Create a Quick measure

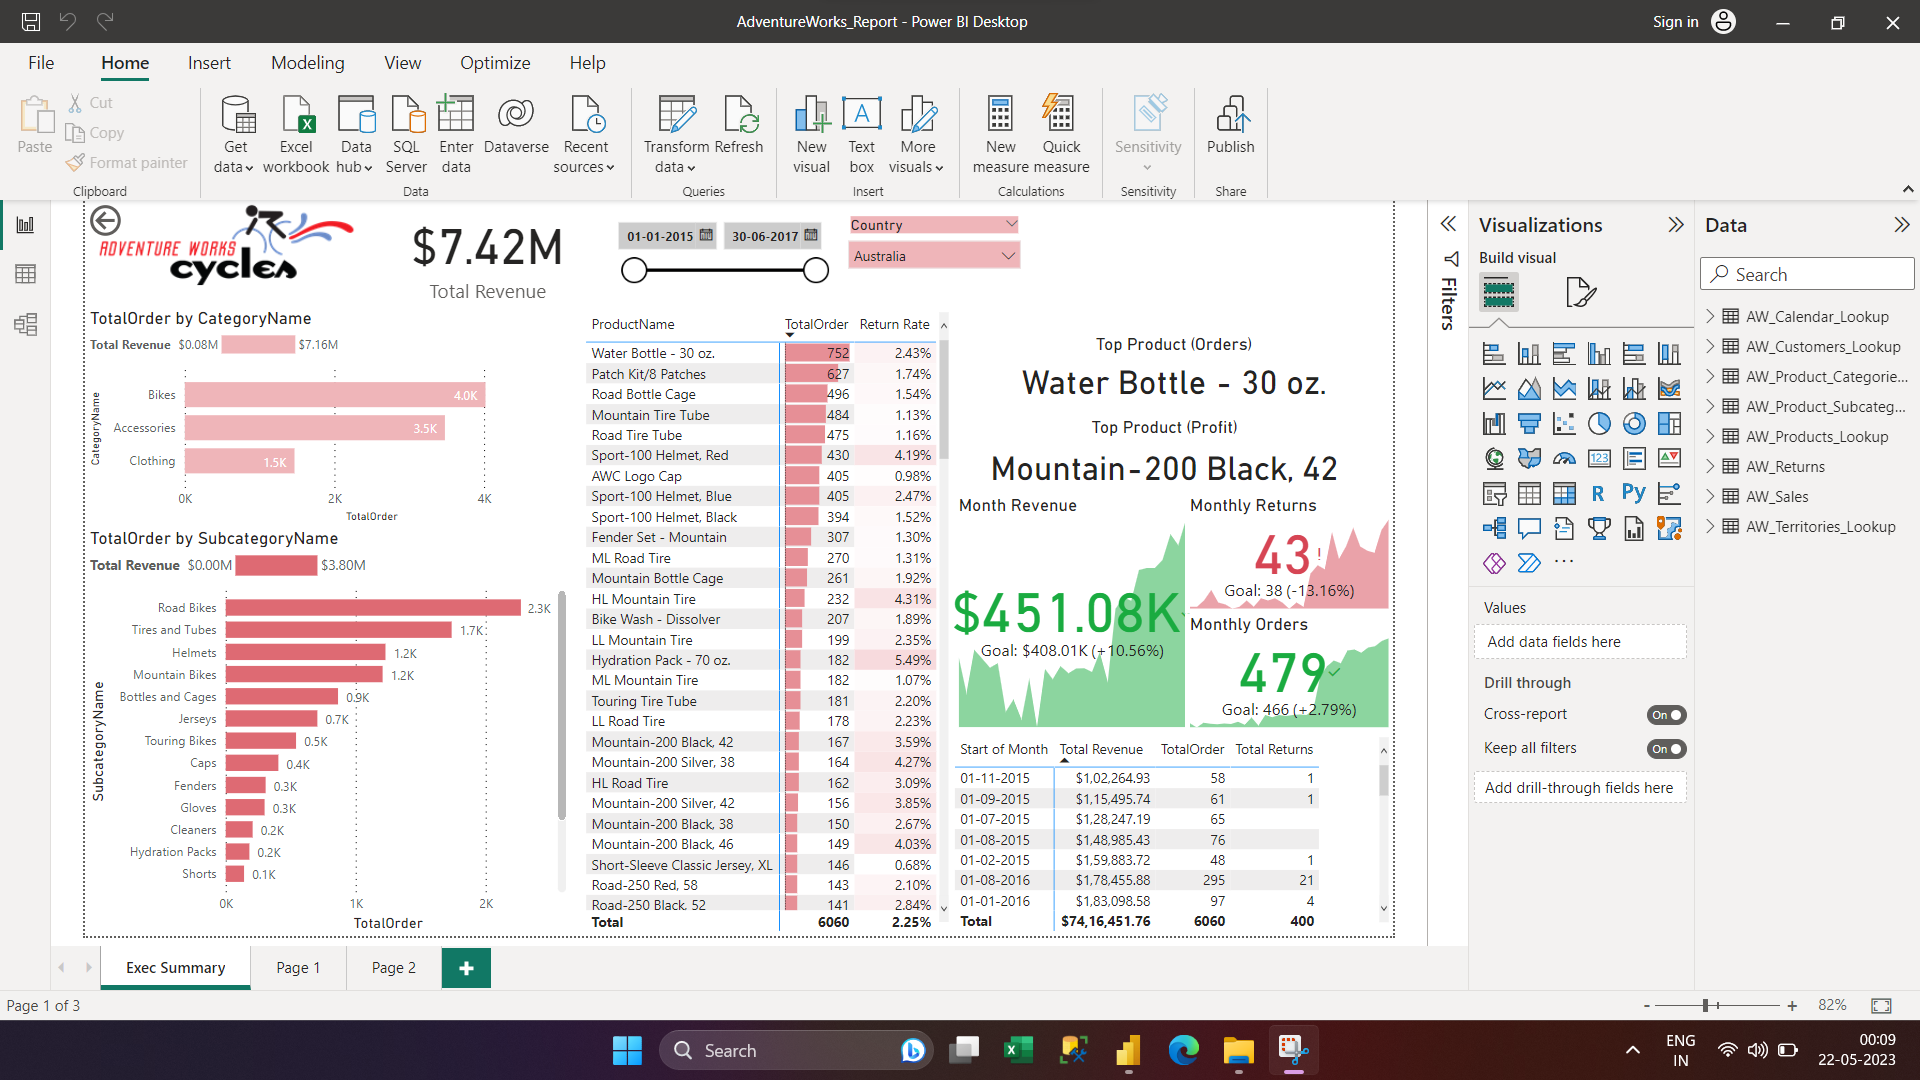(1061, 135)
